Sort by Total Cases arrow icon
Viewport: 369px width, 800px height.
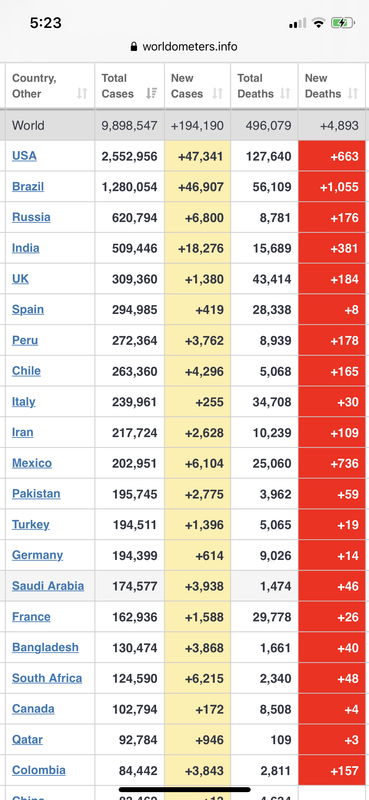[x=152, y=93]
